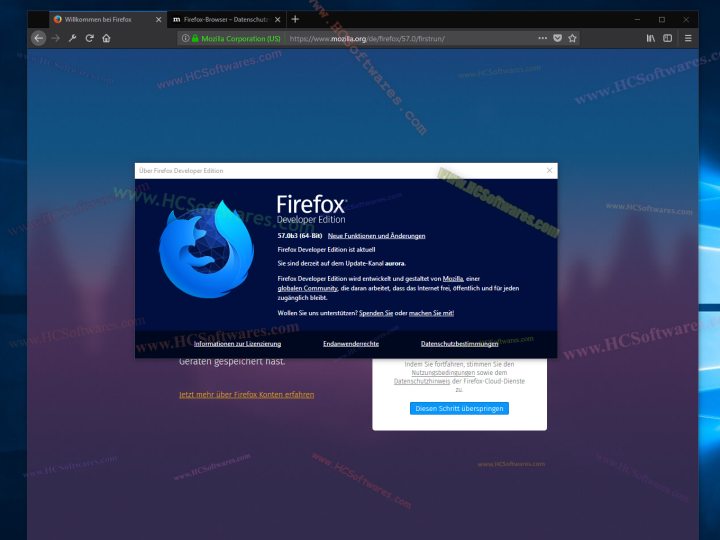720x540 pixels.
Task: Open Endanwenderrechte link
Action: [351, 343]
